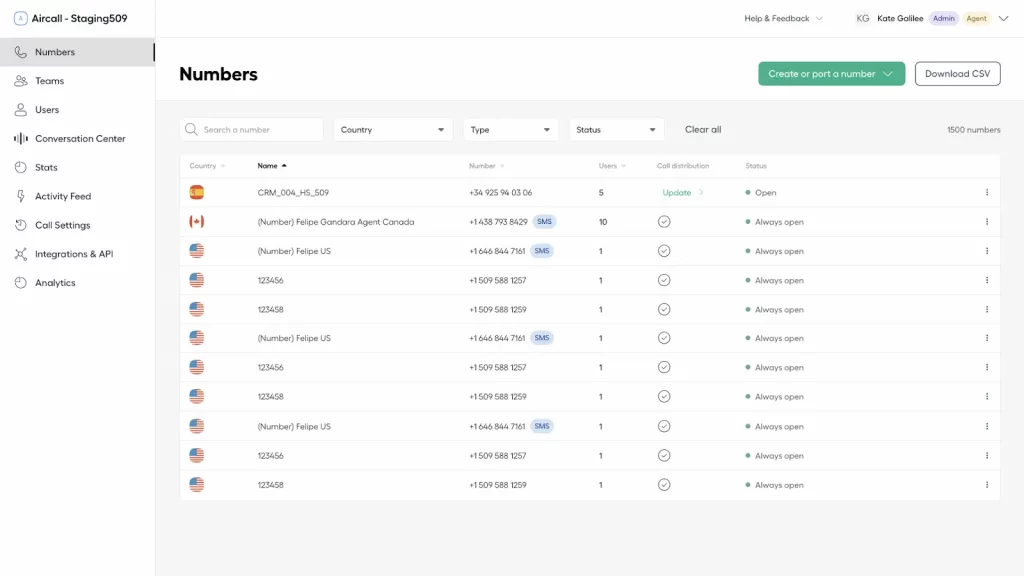Image resolution: width=1024 pixels, height=576 pixels.
Task: Click call distribution checkmark for Felipe Gandara row
Action: pos(664,222)
